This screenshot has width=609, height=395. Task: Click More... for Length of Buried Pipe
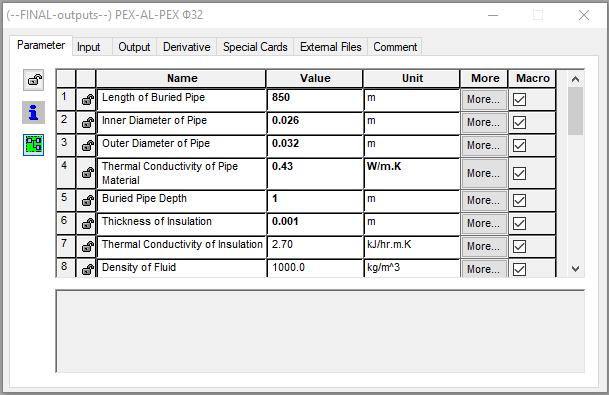pyautogui.click(x=484, y=100)
